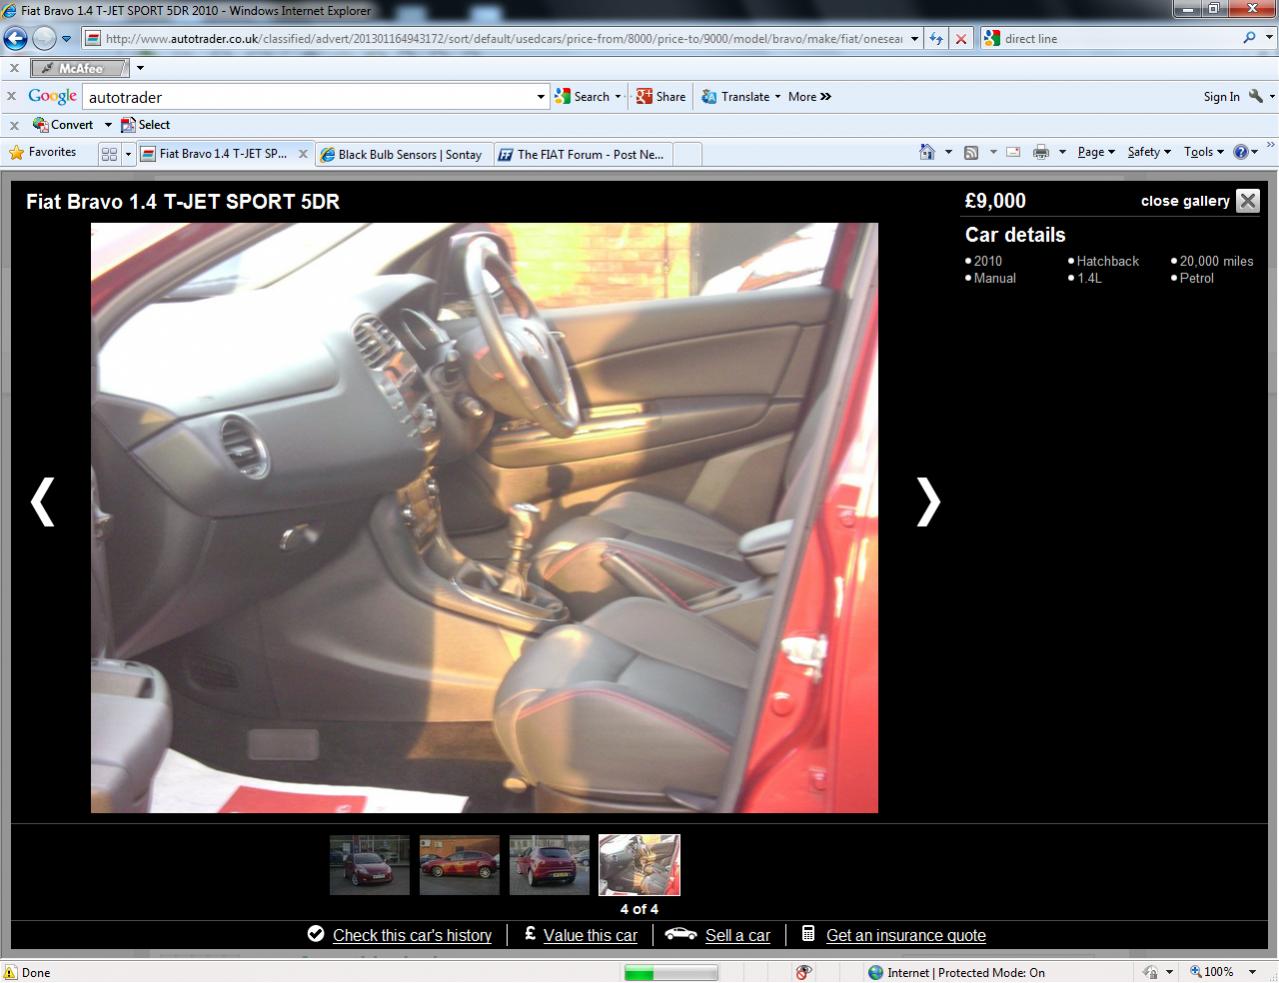Switch to The FIAT Forum tab
1279x983 pixels.
pyautogui.click(x=589, y=154)
